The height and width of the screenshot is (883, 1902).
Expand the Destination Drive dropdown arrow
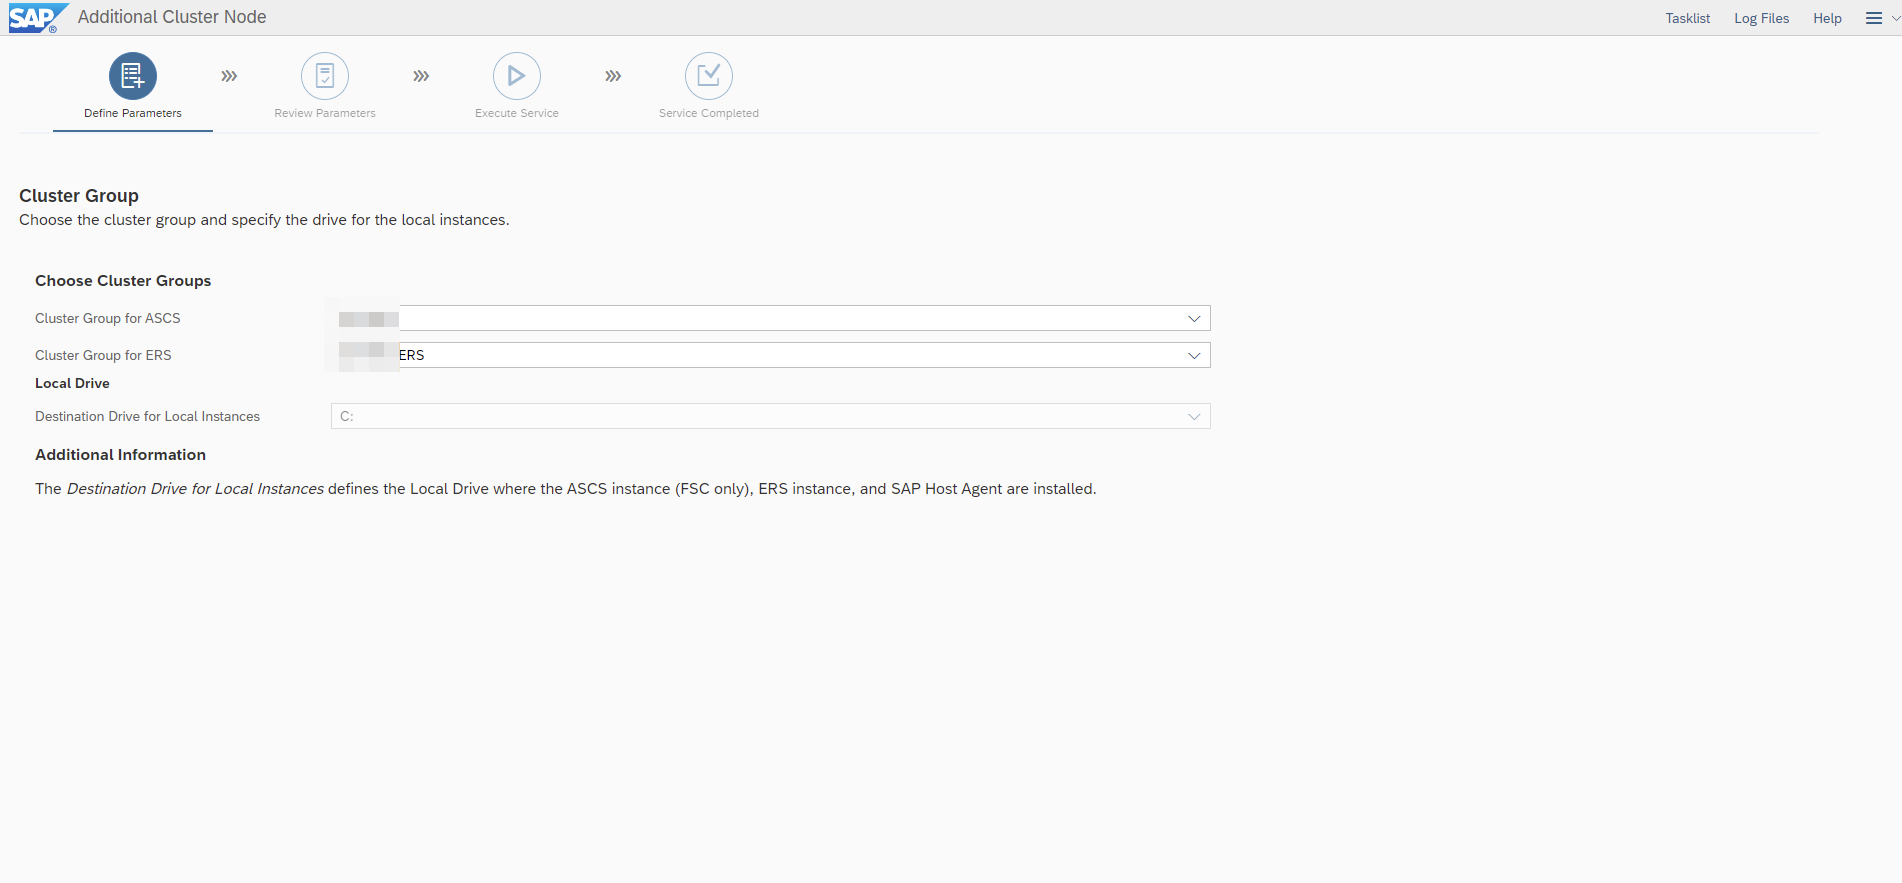pos(1194,416)
